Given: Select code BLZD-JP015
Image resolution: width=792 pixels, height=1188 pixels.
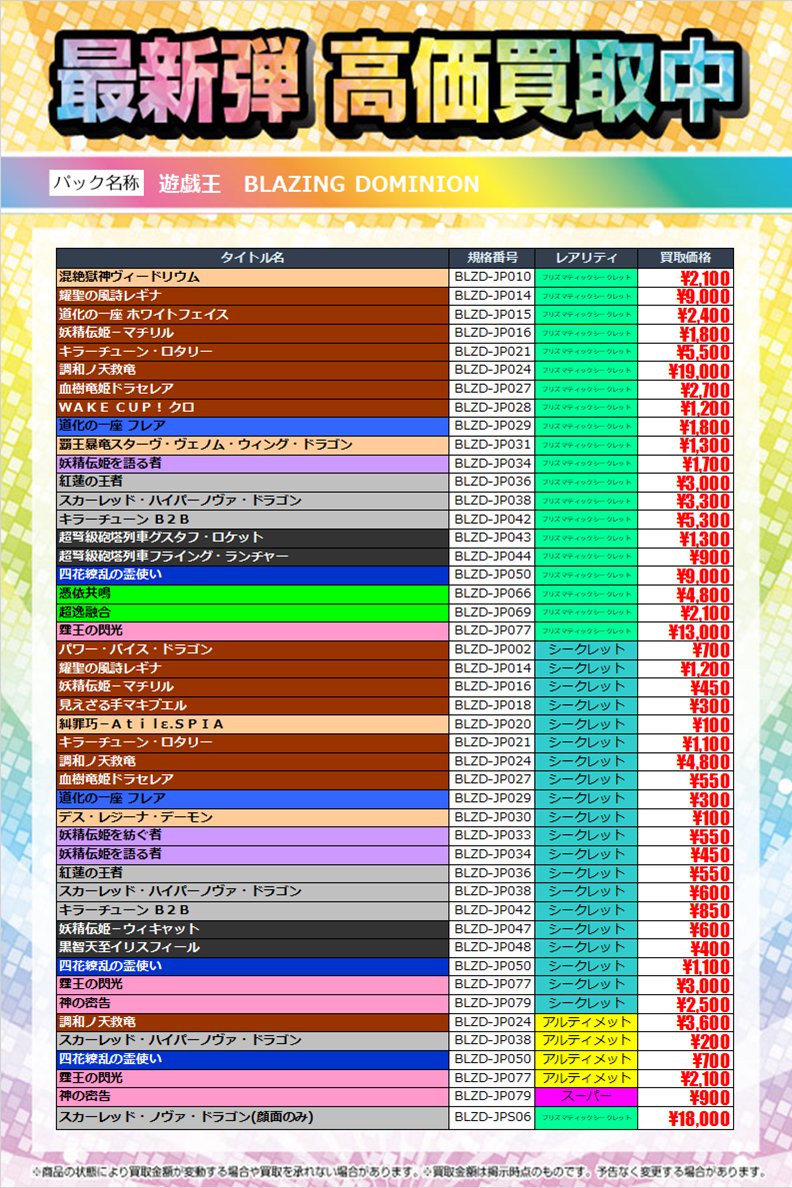Looking at the screenshot, I should click(x=493, y=314).
